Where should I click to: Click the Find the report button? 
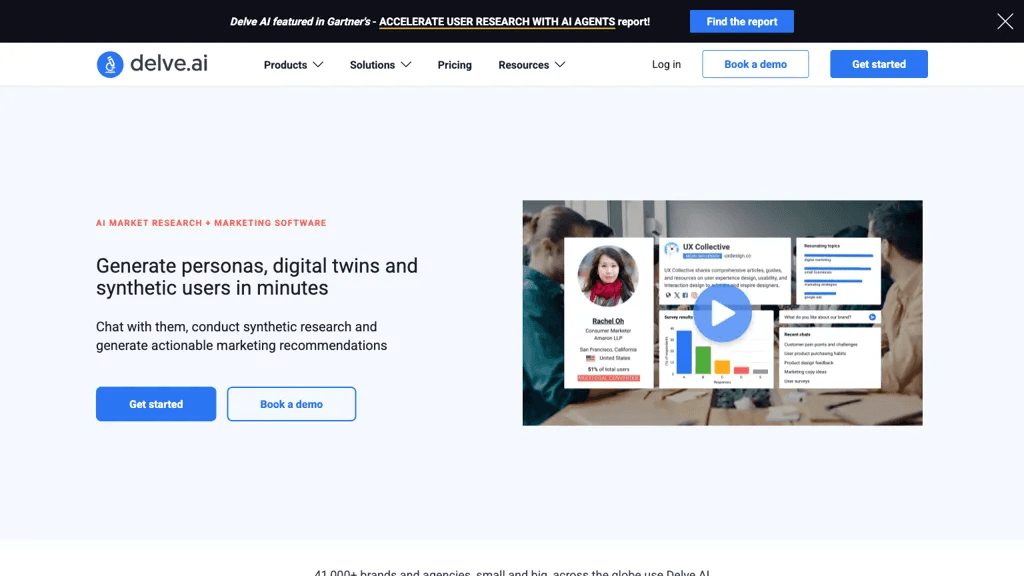tap(742, 22)
